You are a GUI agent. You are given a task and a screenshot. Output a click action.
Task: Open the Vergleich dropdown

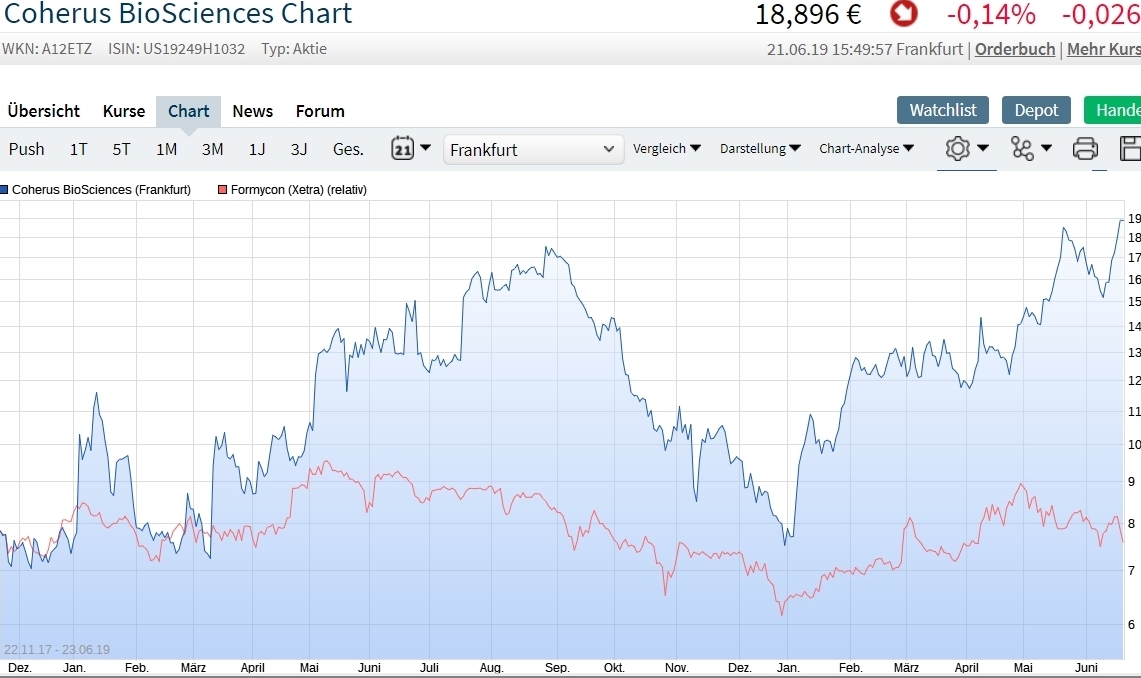pyautogui.click(x=666, y=149)
